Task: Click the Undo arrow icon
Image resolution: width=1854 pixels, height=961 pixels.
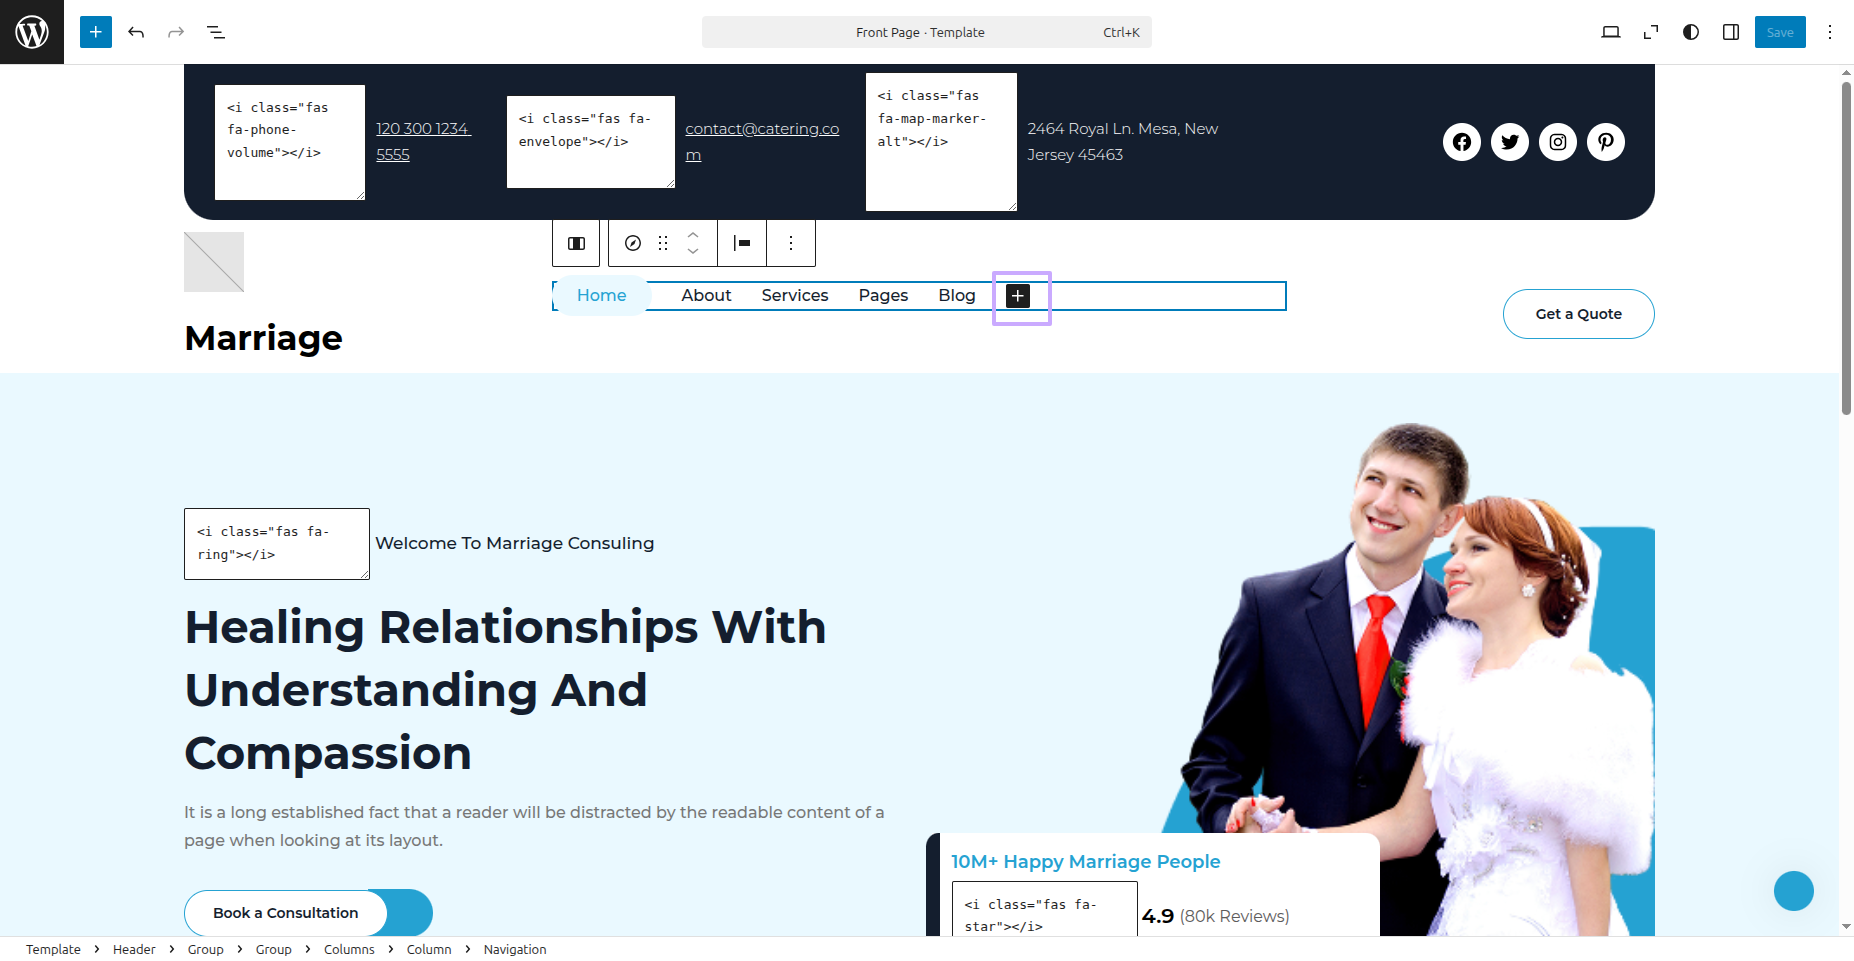Action: pyautogui.click(x=136, y=32)
